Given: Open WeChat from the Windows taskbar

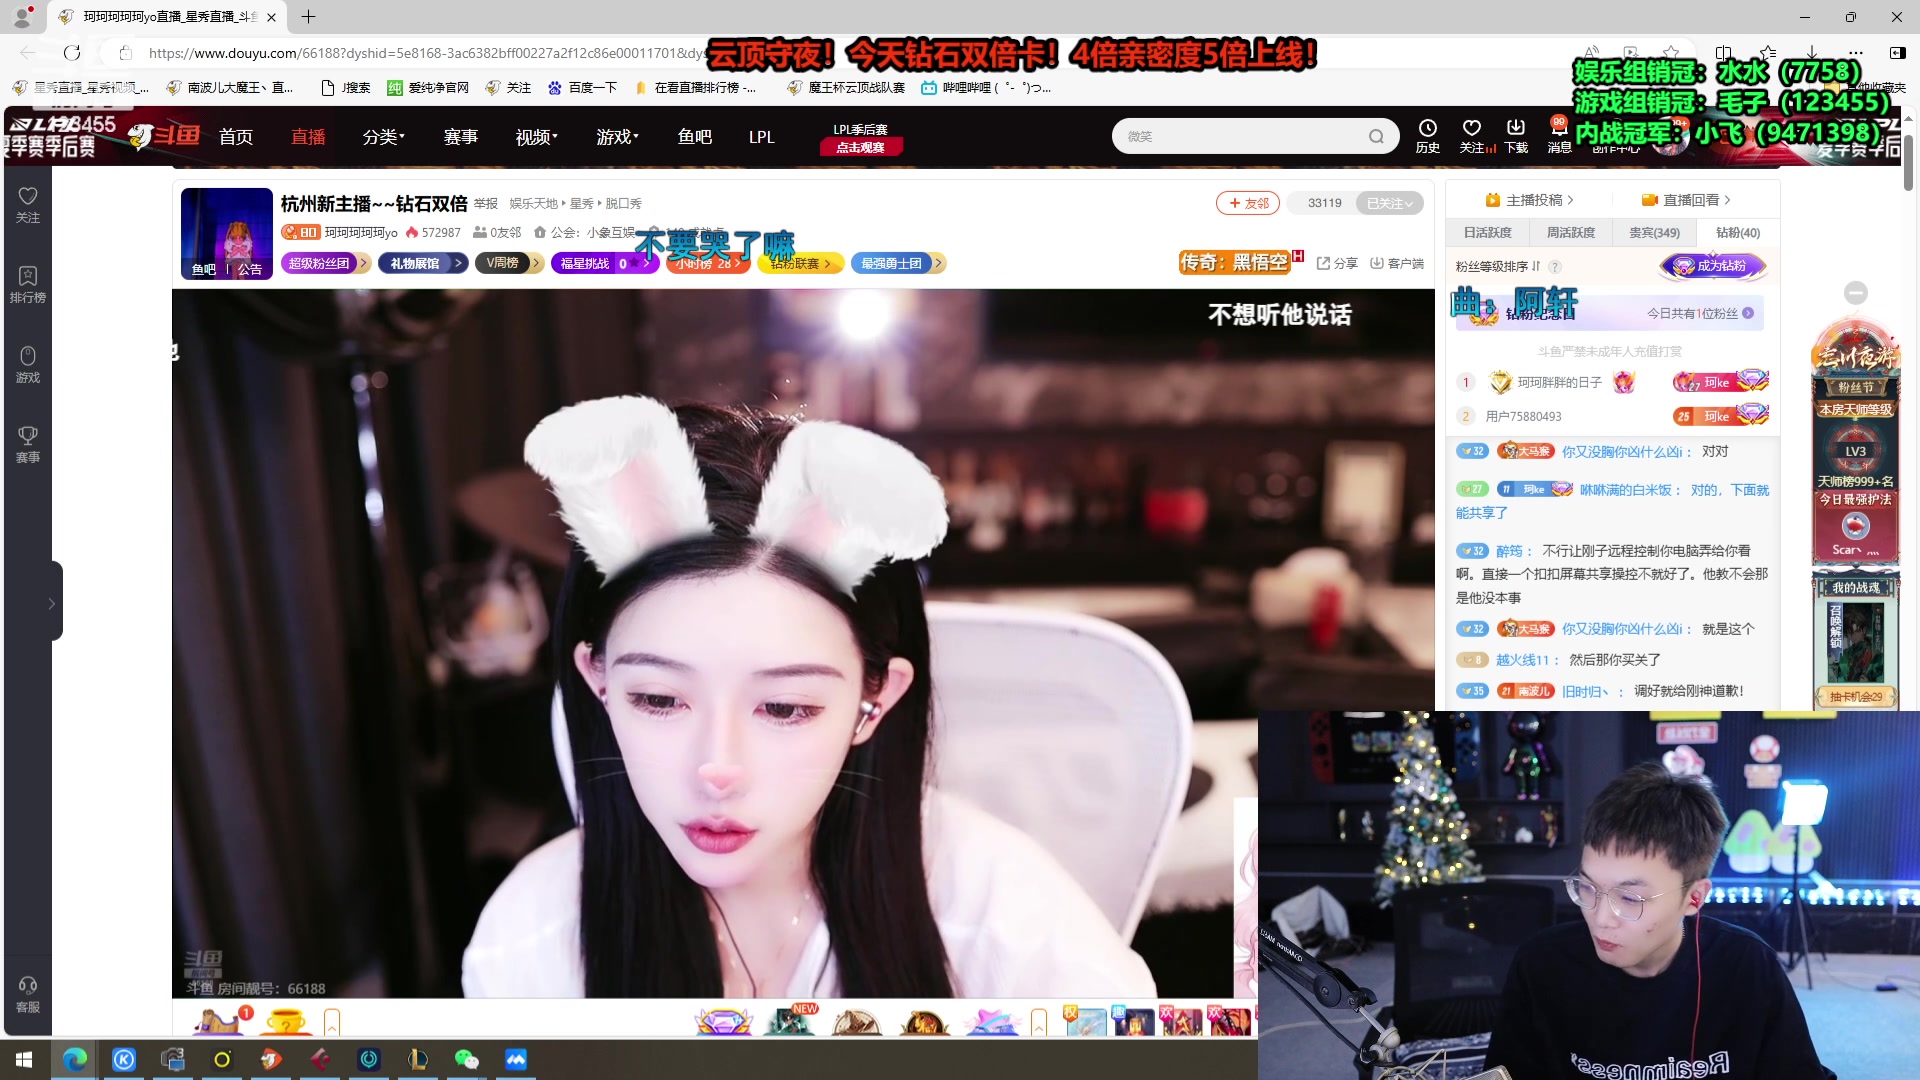Looking at the screenshot, I should pos(467,1059).
